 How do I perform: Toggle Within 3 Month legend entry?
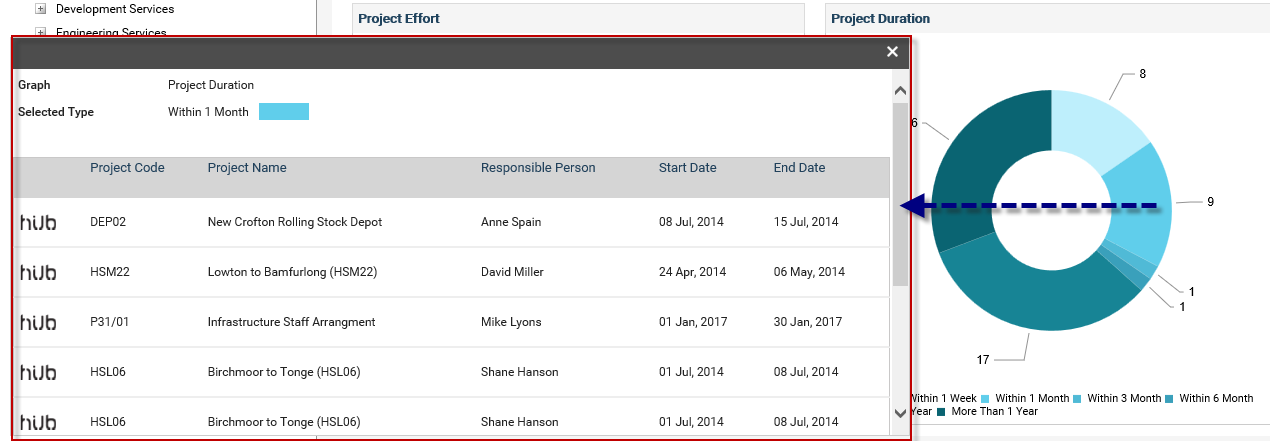[x=1110, y=398]
